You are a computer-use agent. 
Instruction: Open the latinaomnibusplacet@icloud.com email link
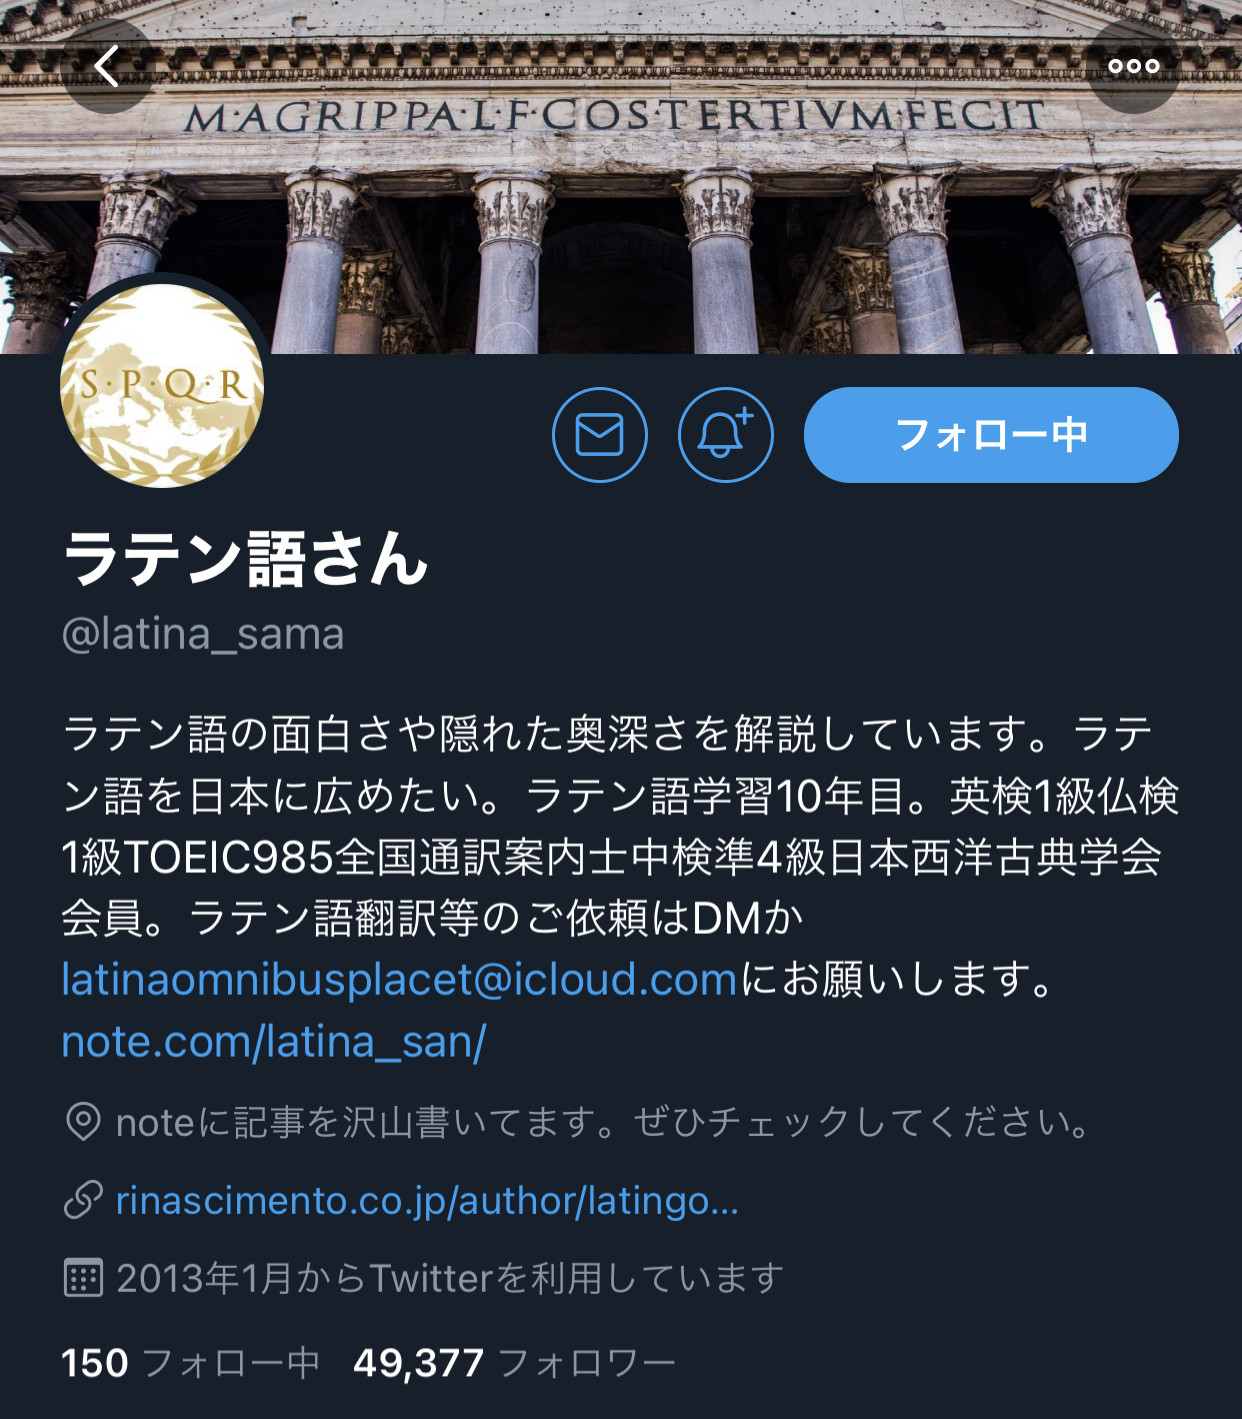[x=399, y=979]
